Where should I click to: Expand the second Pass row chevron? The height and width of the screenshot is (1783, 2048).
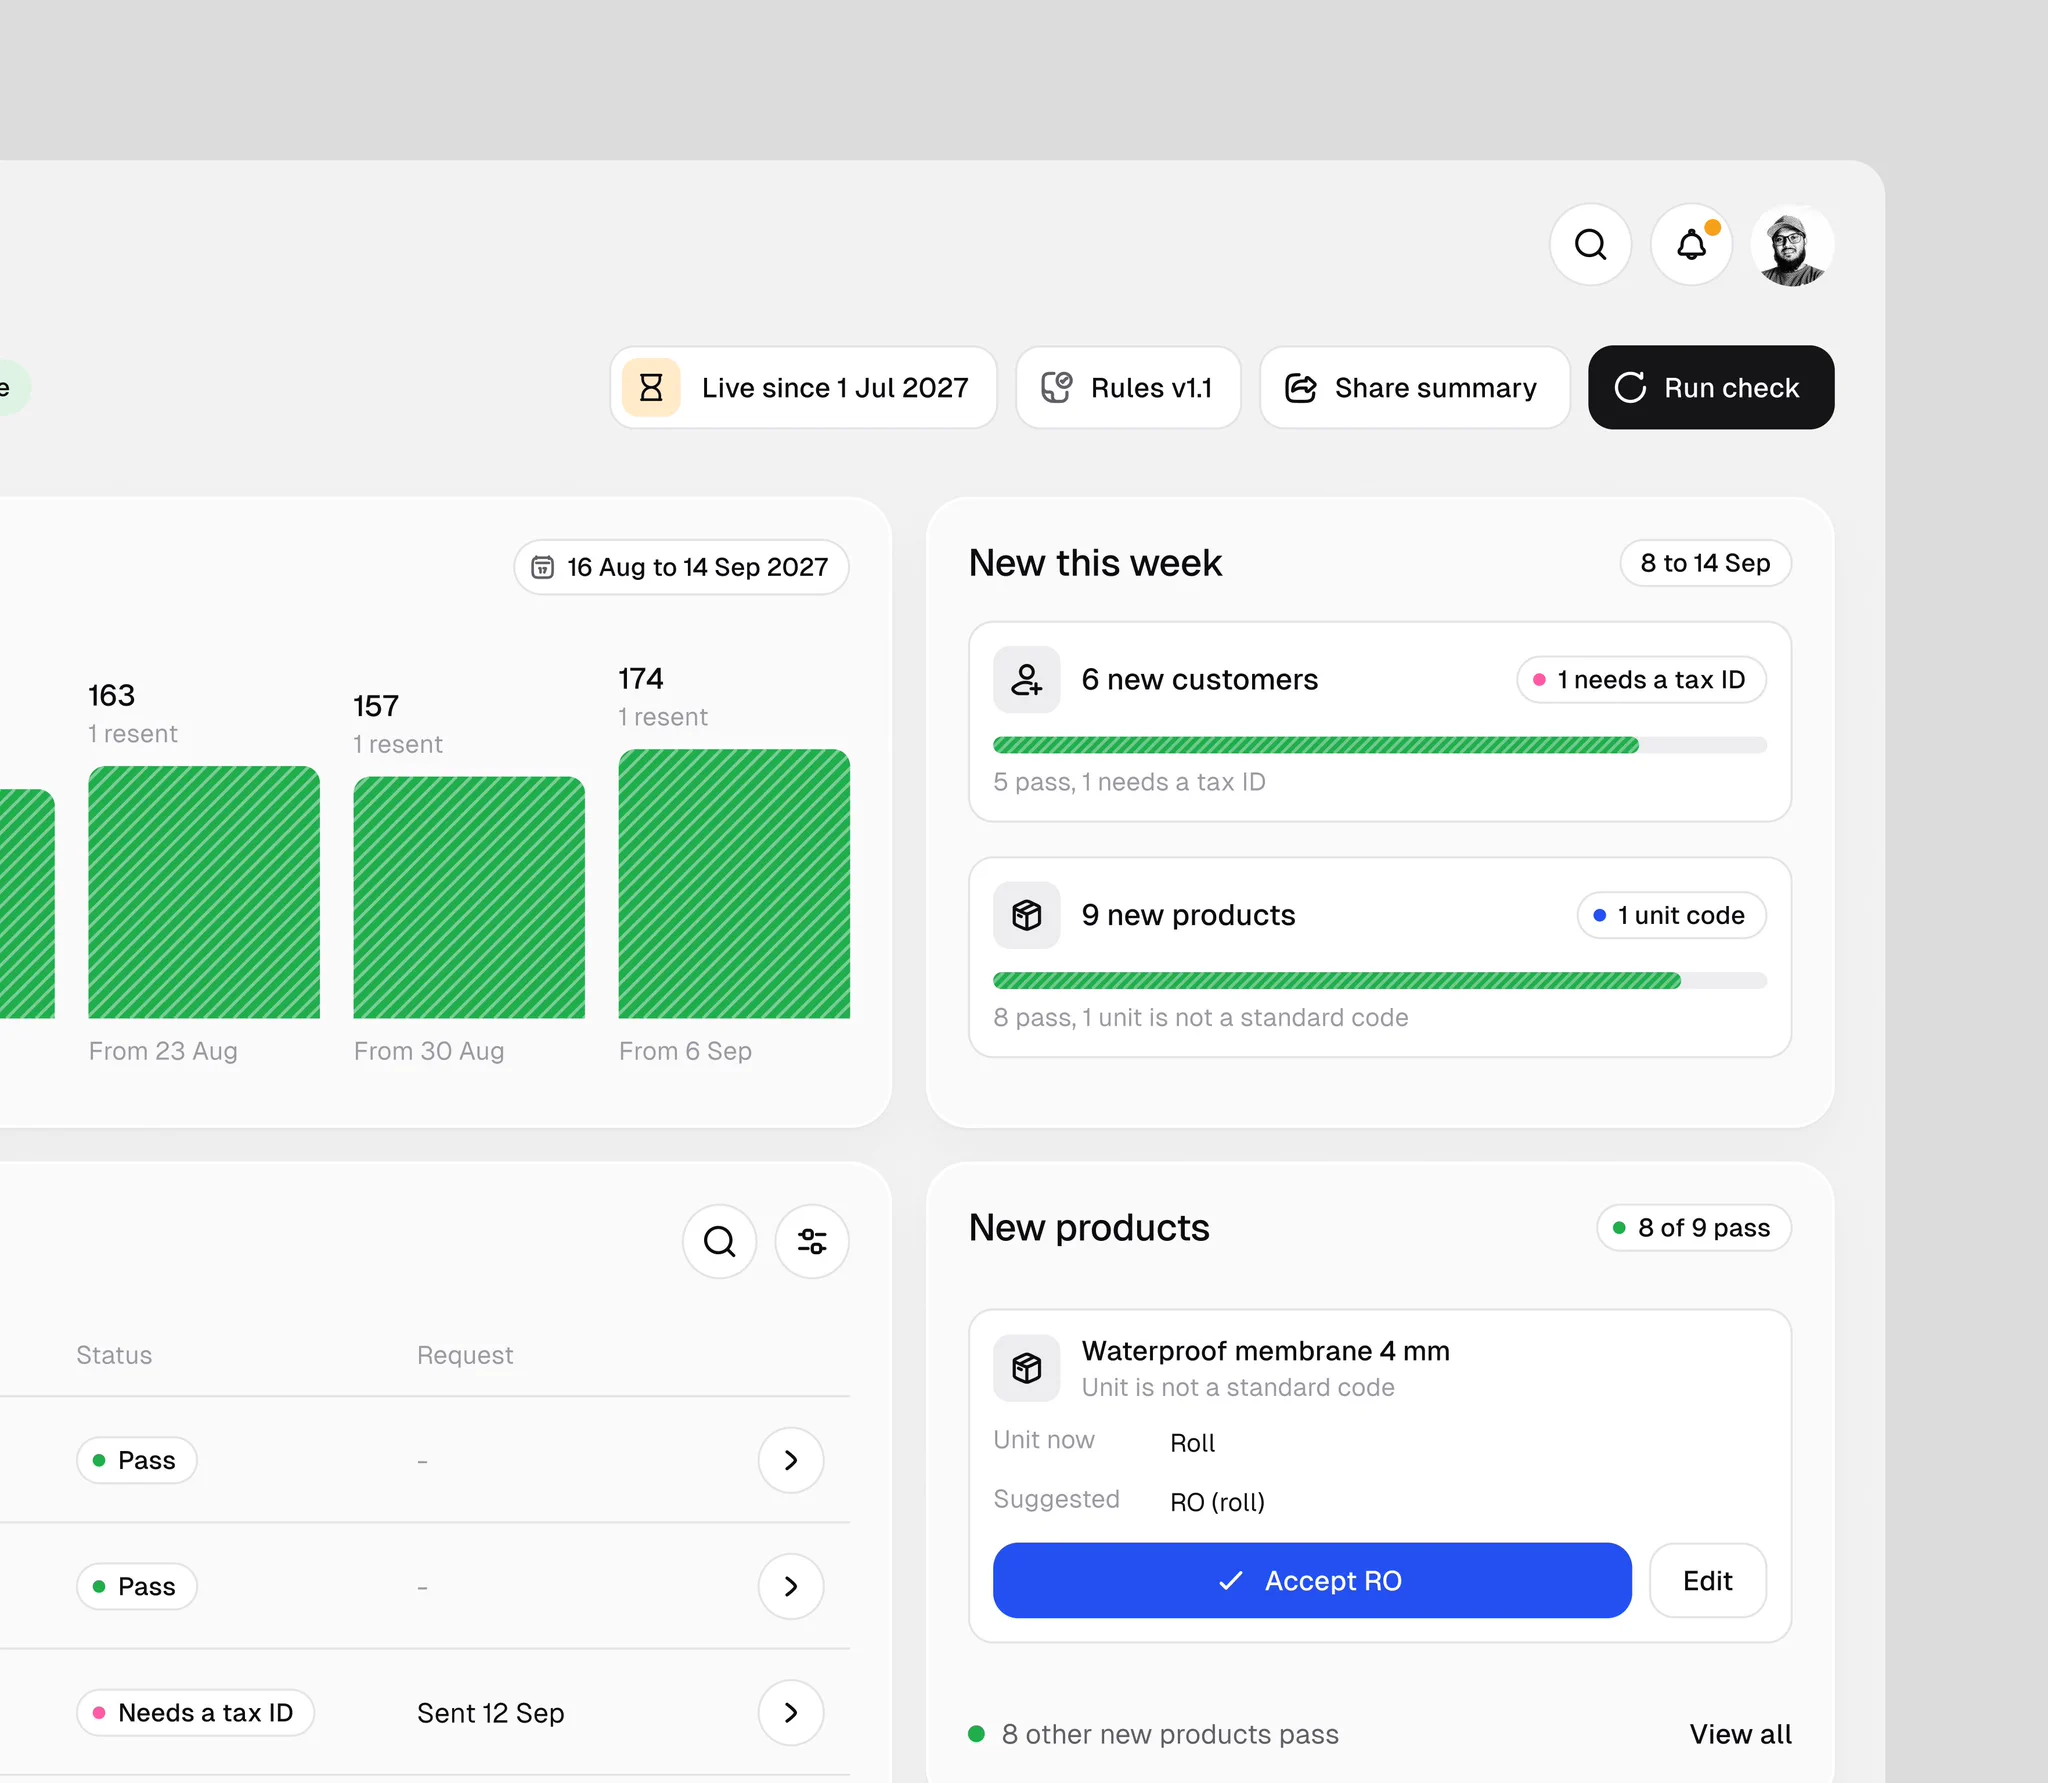click(791, 1586)
